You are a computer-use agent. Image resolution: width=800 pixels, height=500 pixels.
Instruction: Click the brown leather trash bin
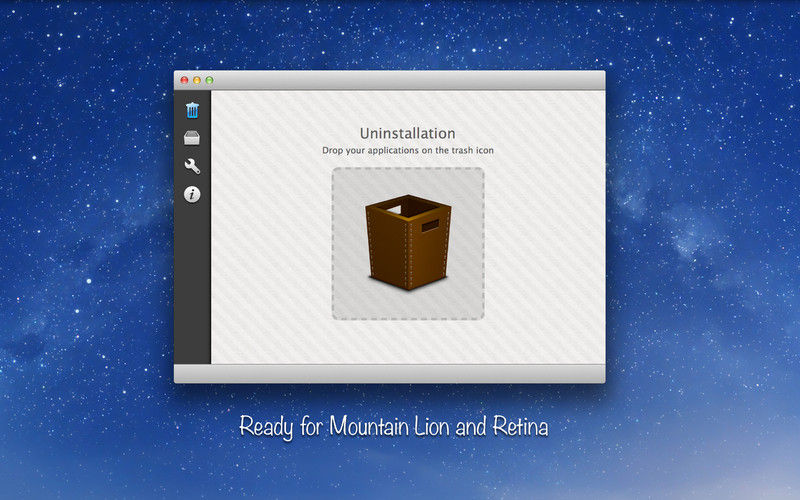[x=408, y=242]
